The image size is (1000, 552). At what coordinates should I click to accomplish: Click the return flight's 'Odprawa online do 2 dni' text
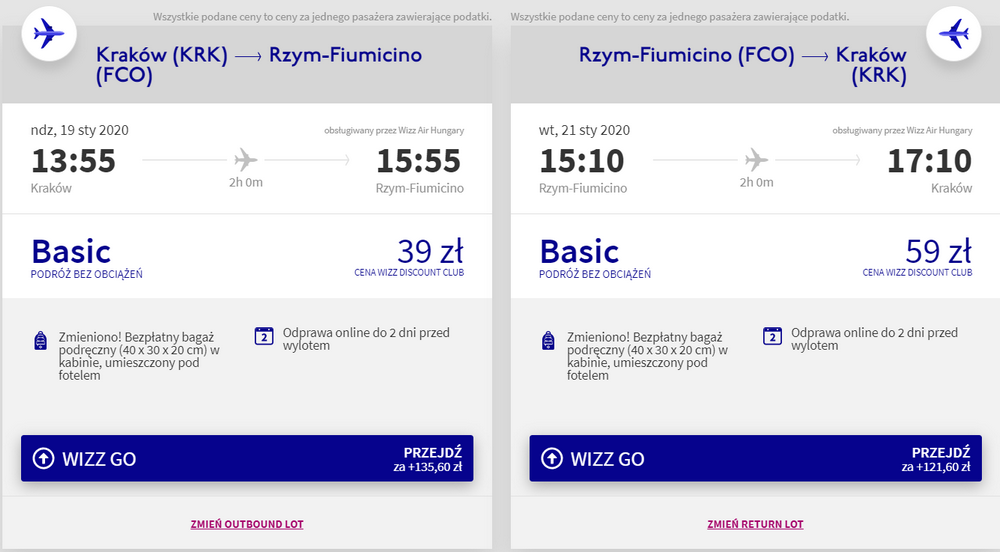pyautogui.click(x=874, y=338)
